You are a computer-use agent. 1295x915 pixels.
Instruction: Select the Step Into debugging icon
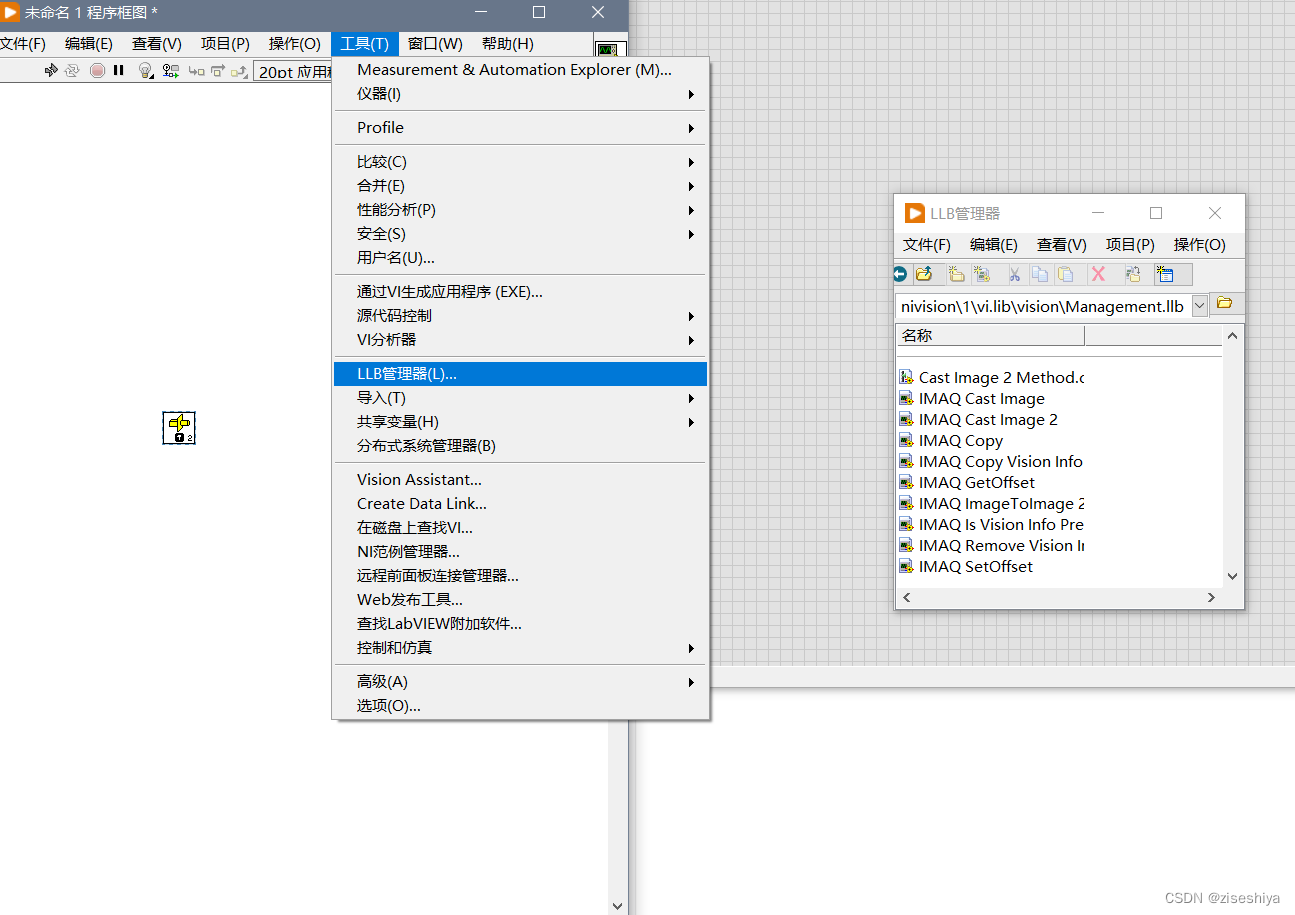coord(196,71)
